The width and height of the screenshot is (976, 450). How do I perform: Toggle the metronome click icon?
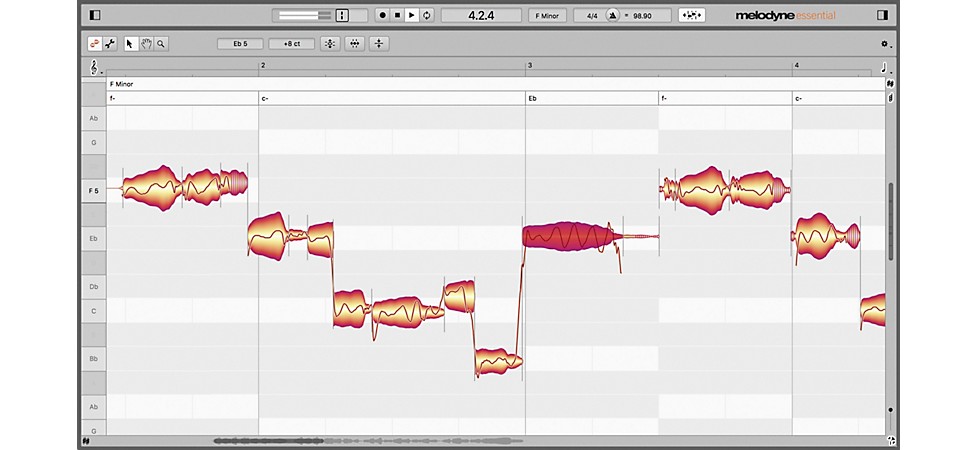pyautogui.click(x=612, y=16)
